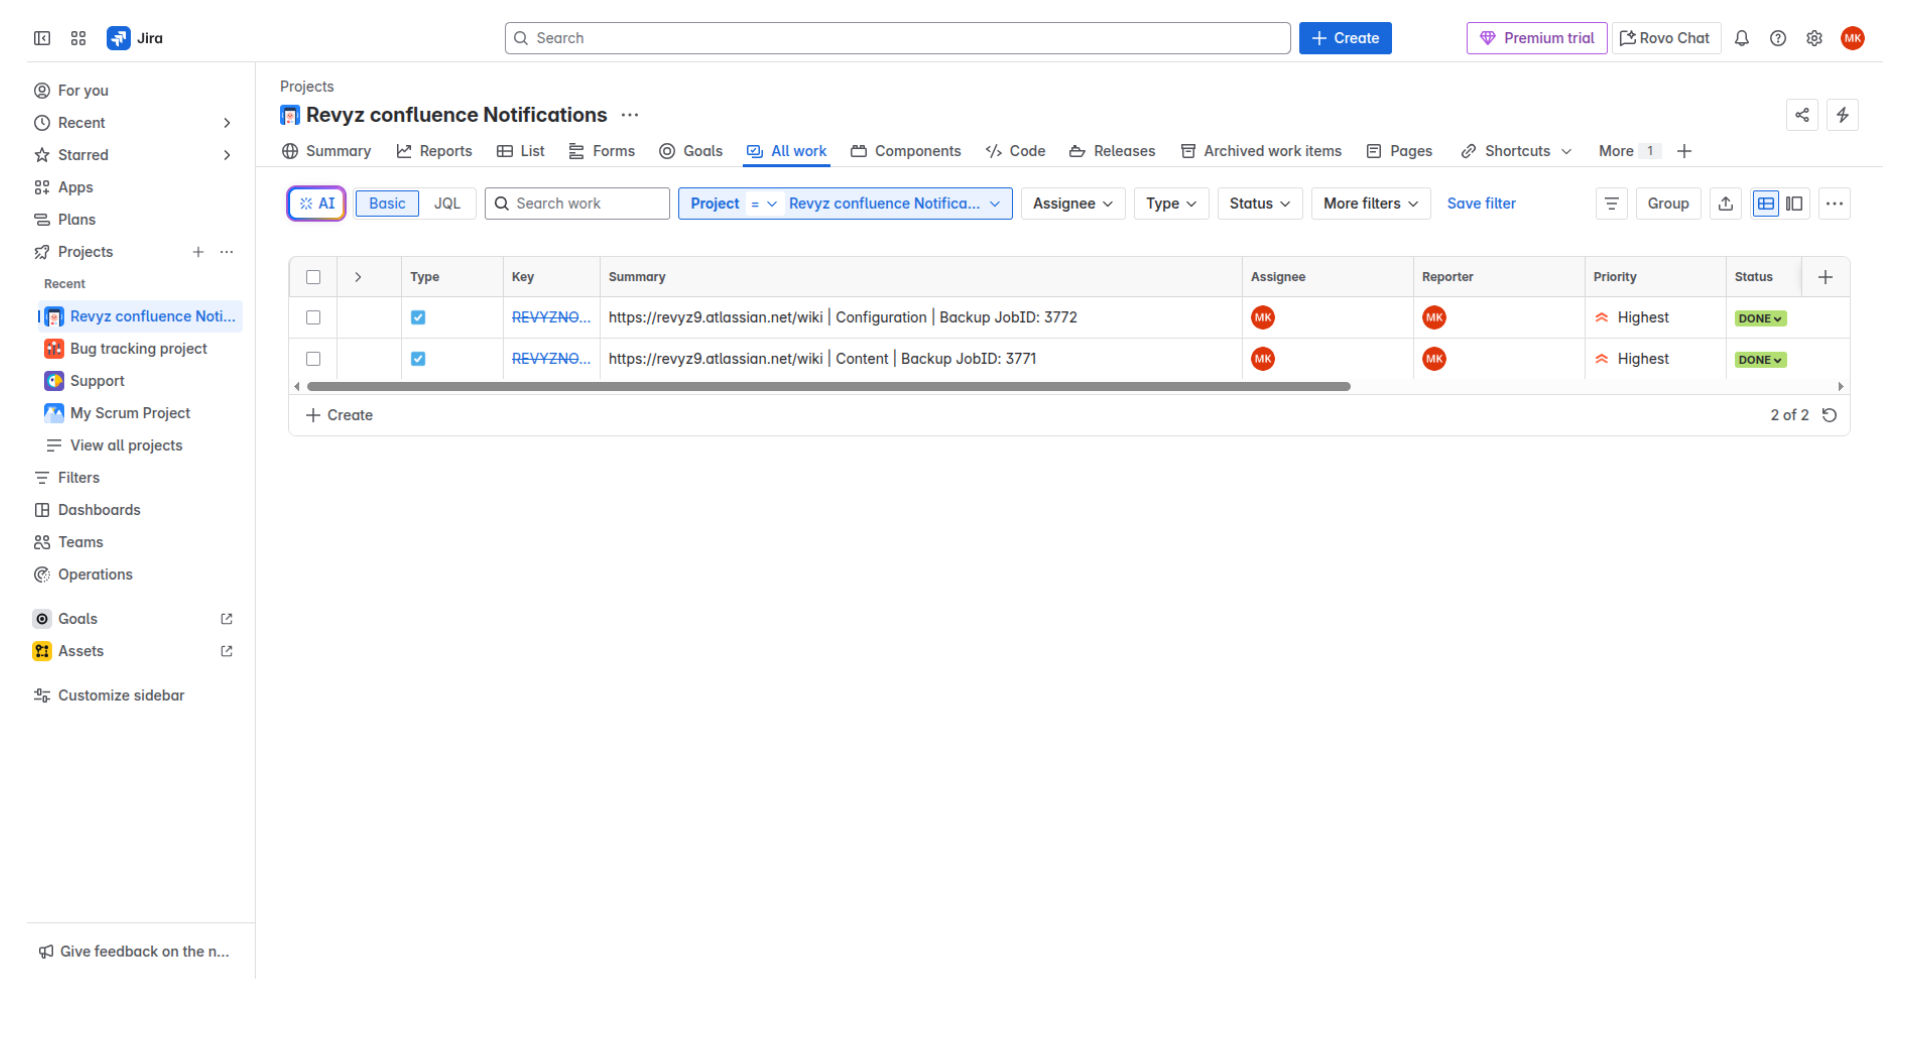Expand the Status filter dropdown
This screenshot has height=1063, width=1915.
1258,203
